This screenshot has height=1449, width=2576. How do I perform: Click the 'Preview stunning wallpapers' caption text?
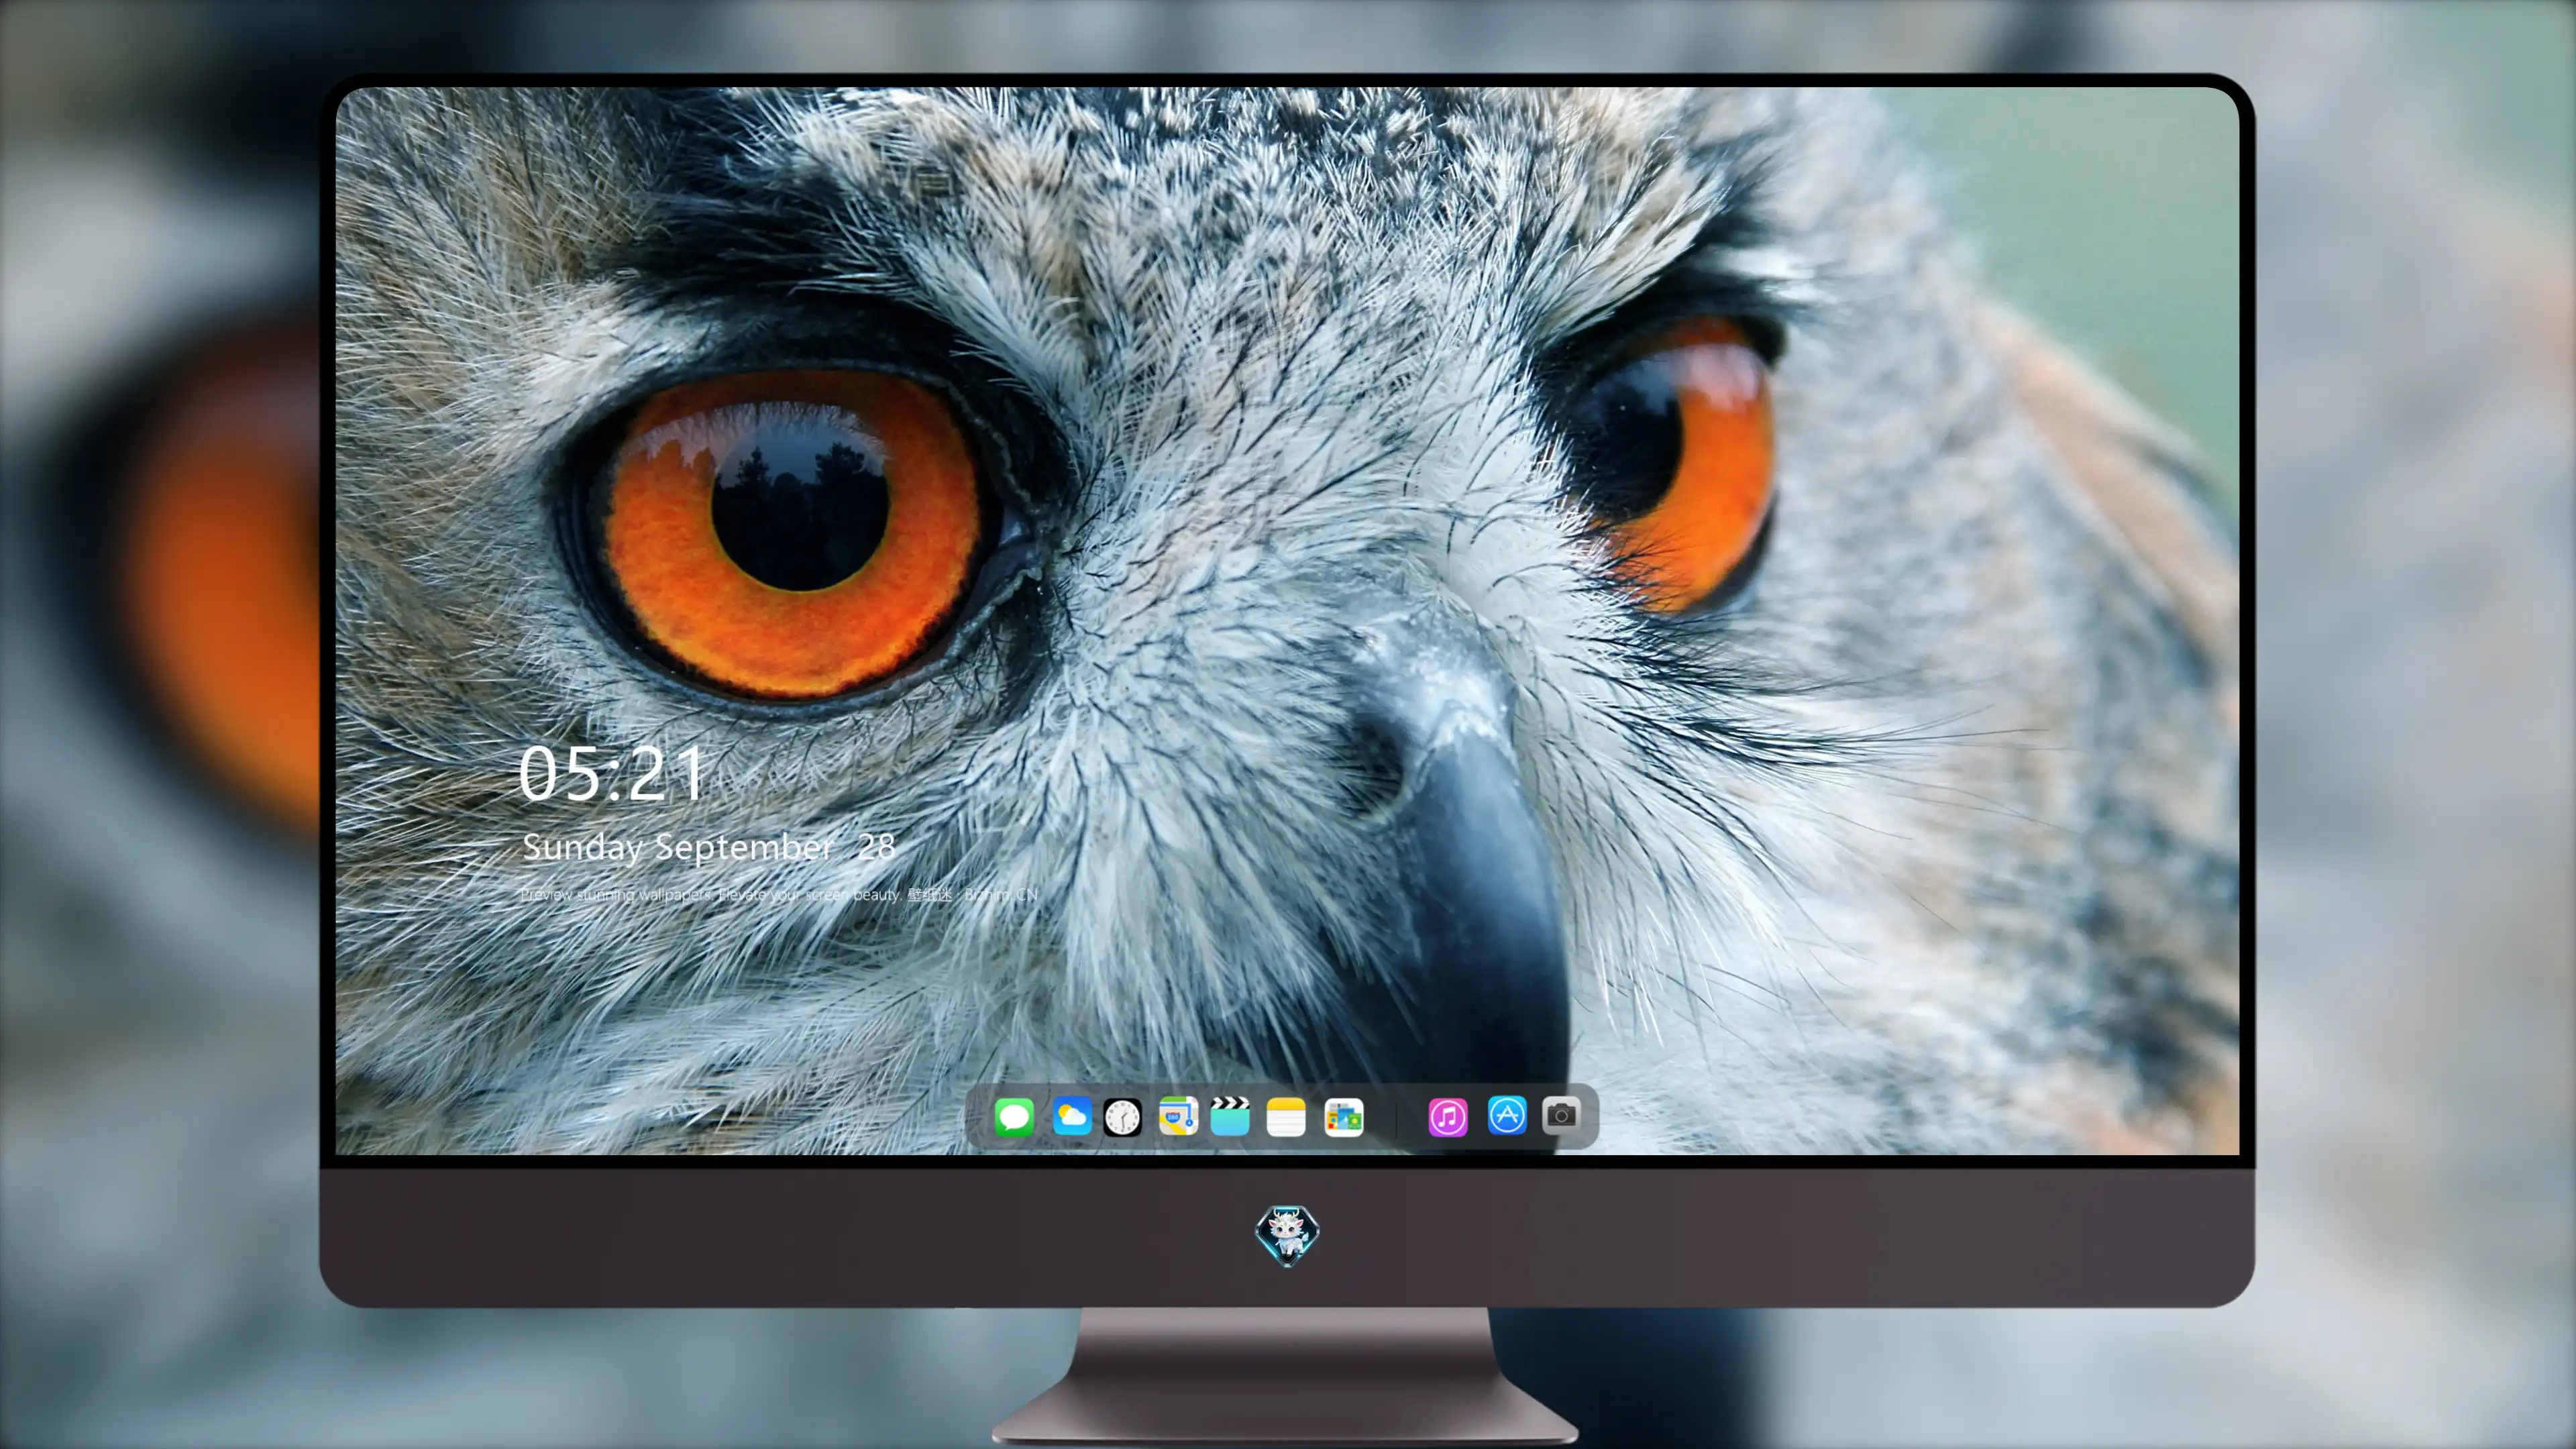(x=779, y=894)
